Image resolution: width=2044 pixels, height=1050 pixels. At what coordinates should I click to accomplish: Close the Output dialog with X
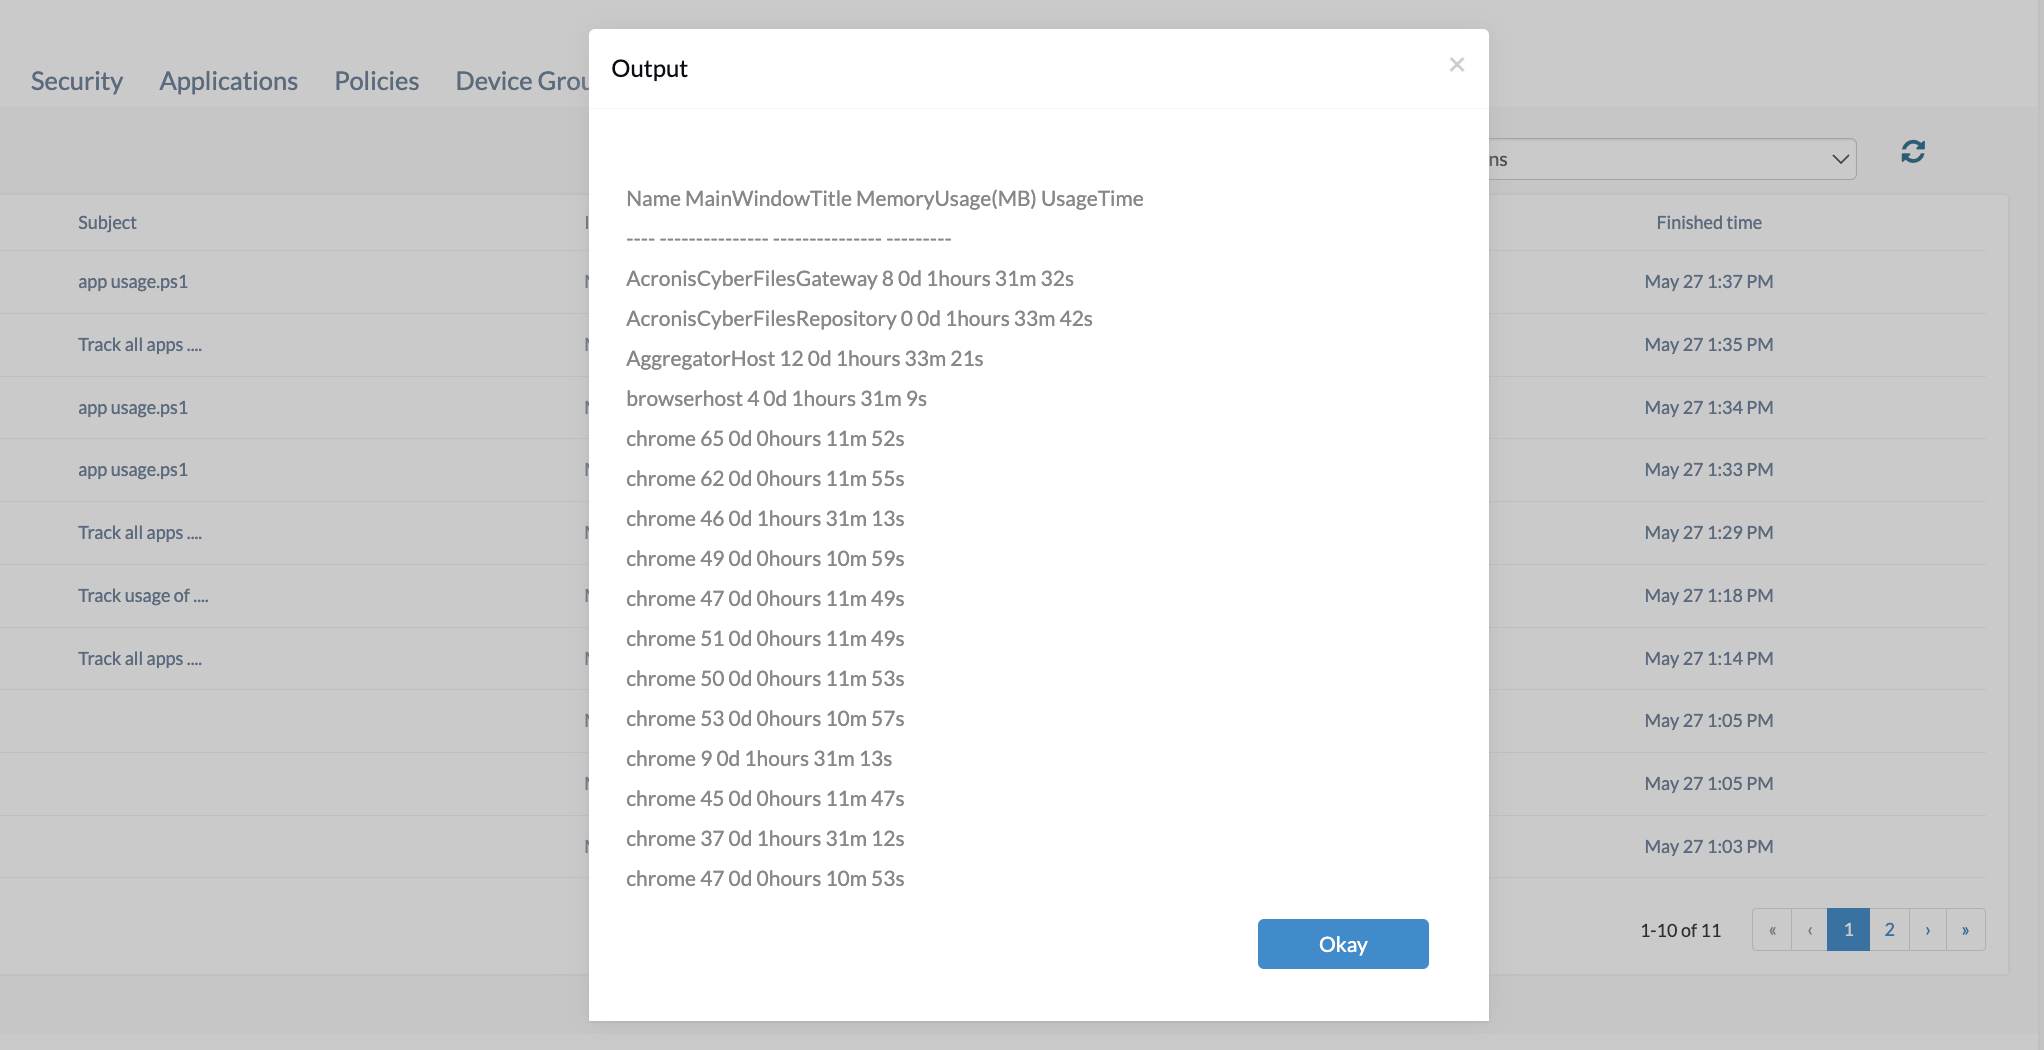point(1456,65)
